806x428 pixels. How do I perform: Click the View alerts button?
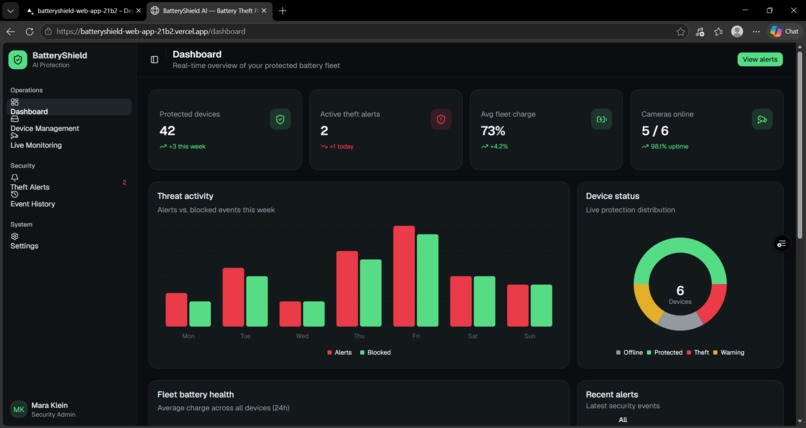(x=760, y=60)
